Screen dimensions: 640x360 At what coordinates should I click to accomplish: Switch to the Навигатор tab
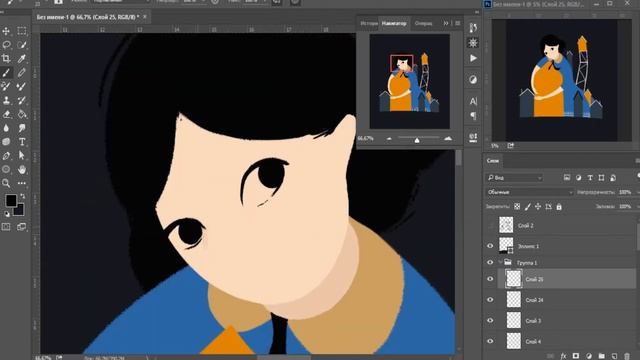tap(394, 23)
